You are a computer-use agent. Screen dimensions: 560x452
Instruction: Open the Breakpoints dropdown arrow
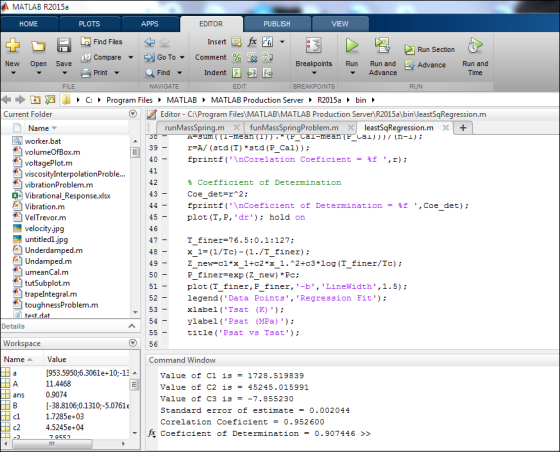tap(314, 73)
